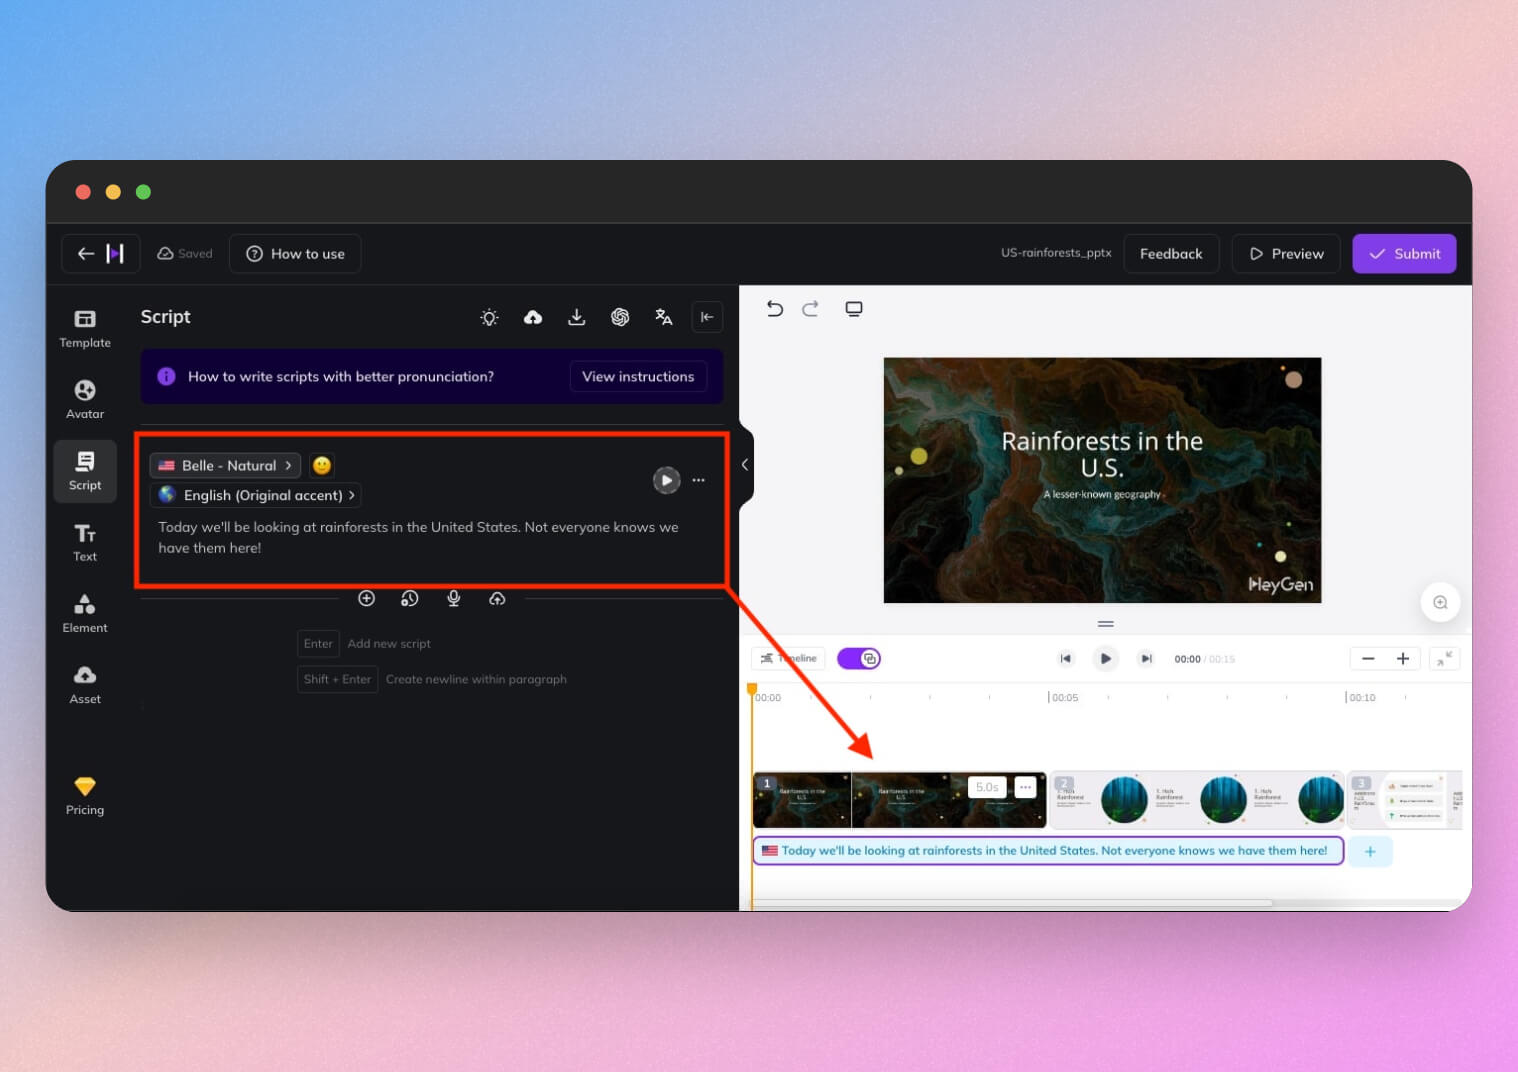Screen dimensions: 1518x1072
Task: Collapse the Script panel with the arrow icon
Action: (x=708, y=317)
